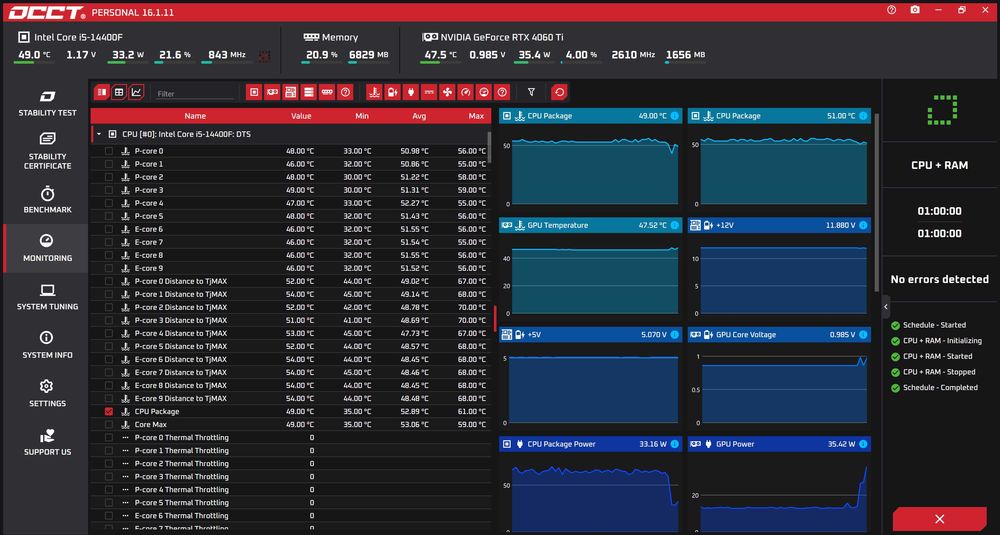Click the sensor table vertical scrollbar

(x=490, y=147)
